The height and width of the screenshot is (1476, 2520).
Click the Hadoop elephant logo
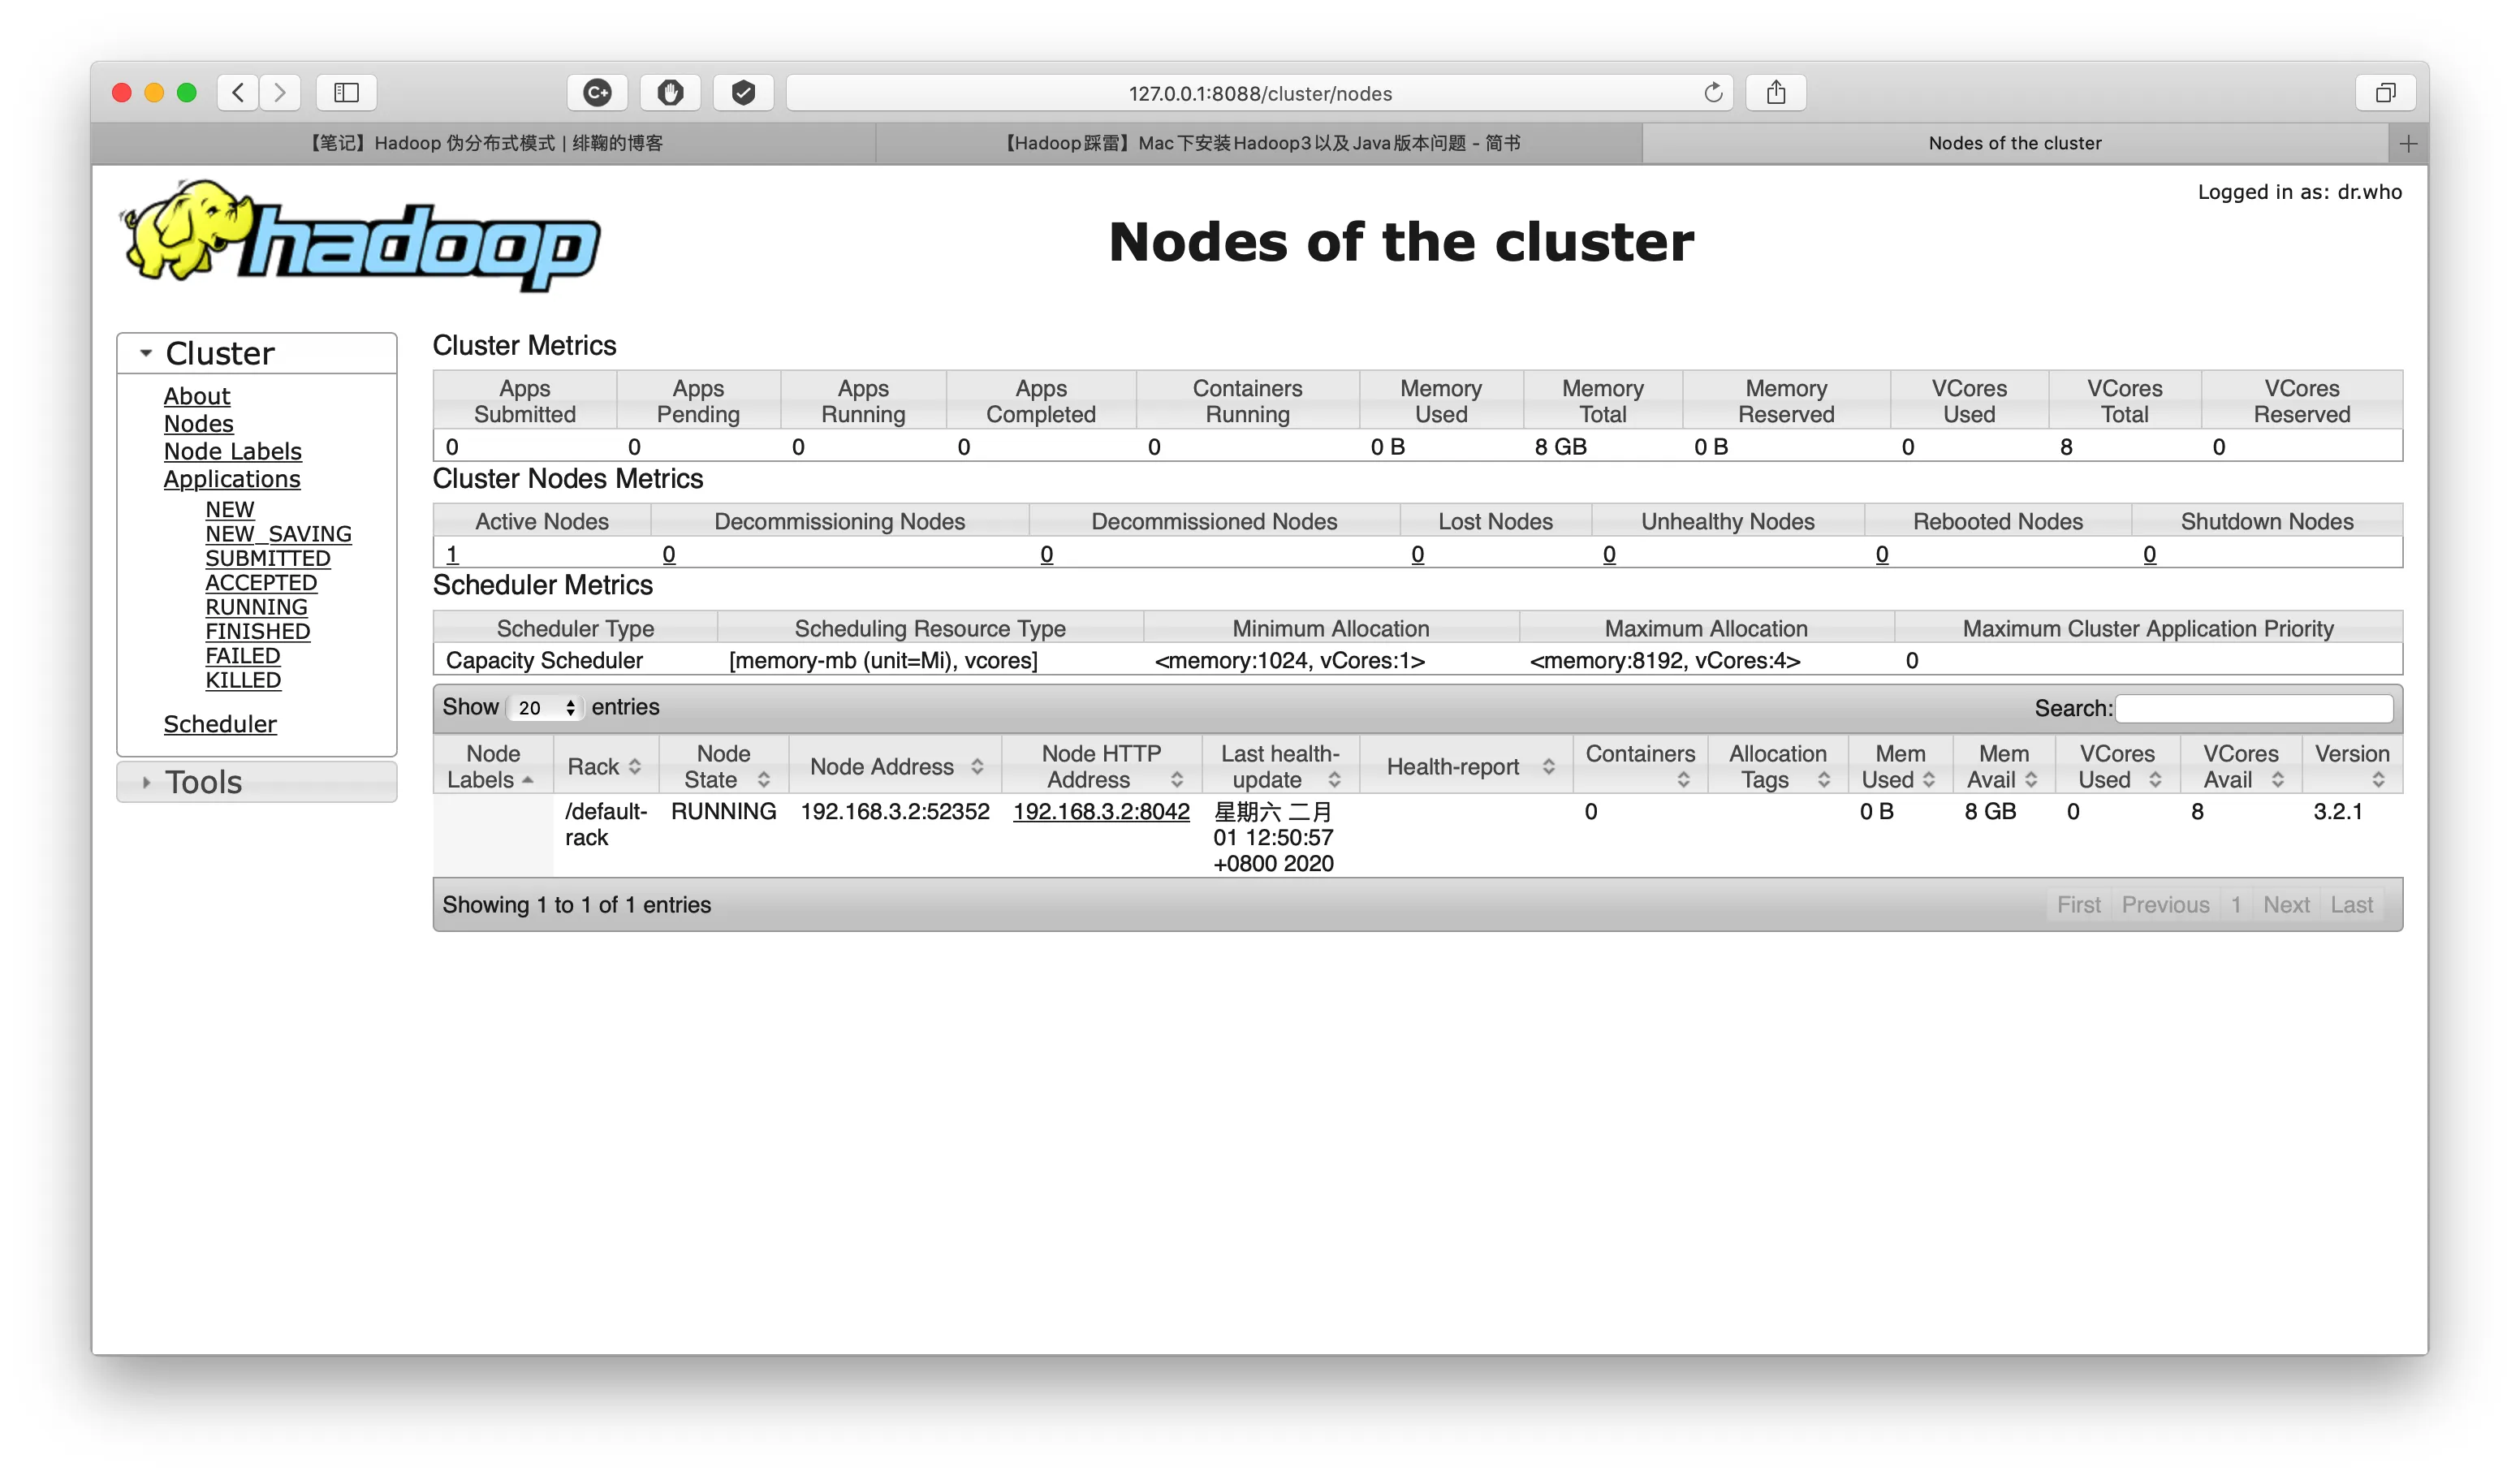point(360,236)
